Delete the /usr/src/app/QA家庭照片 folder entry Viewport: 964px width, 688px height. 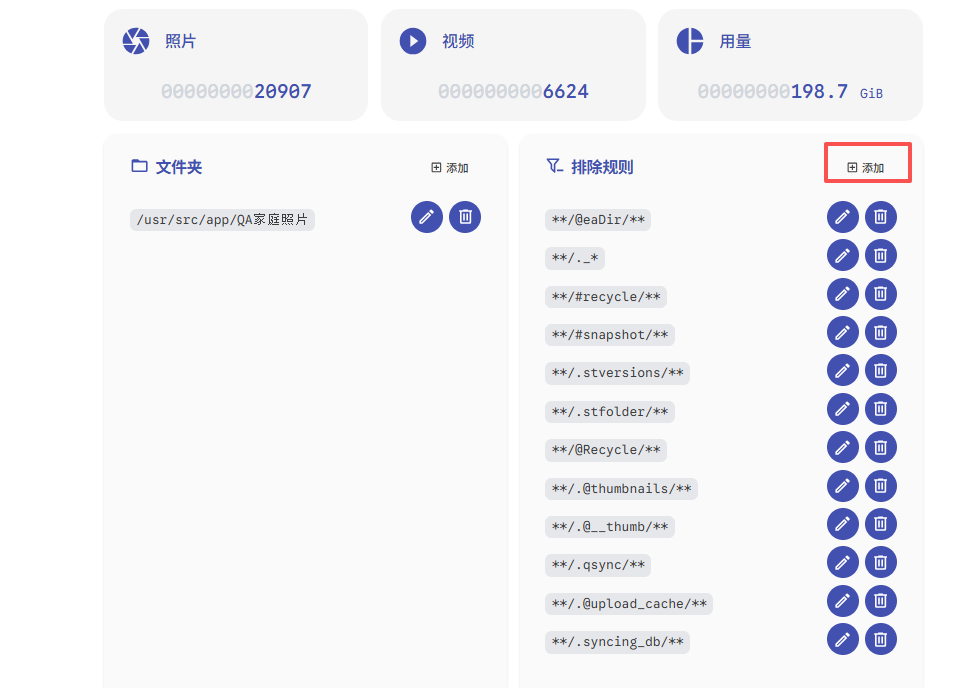click(465, 217)
